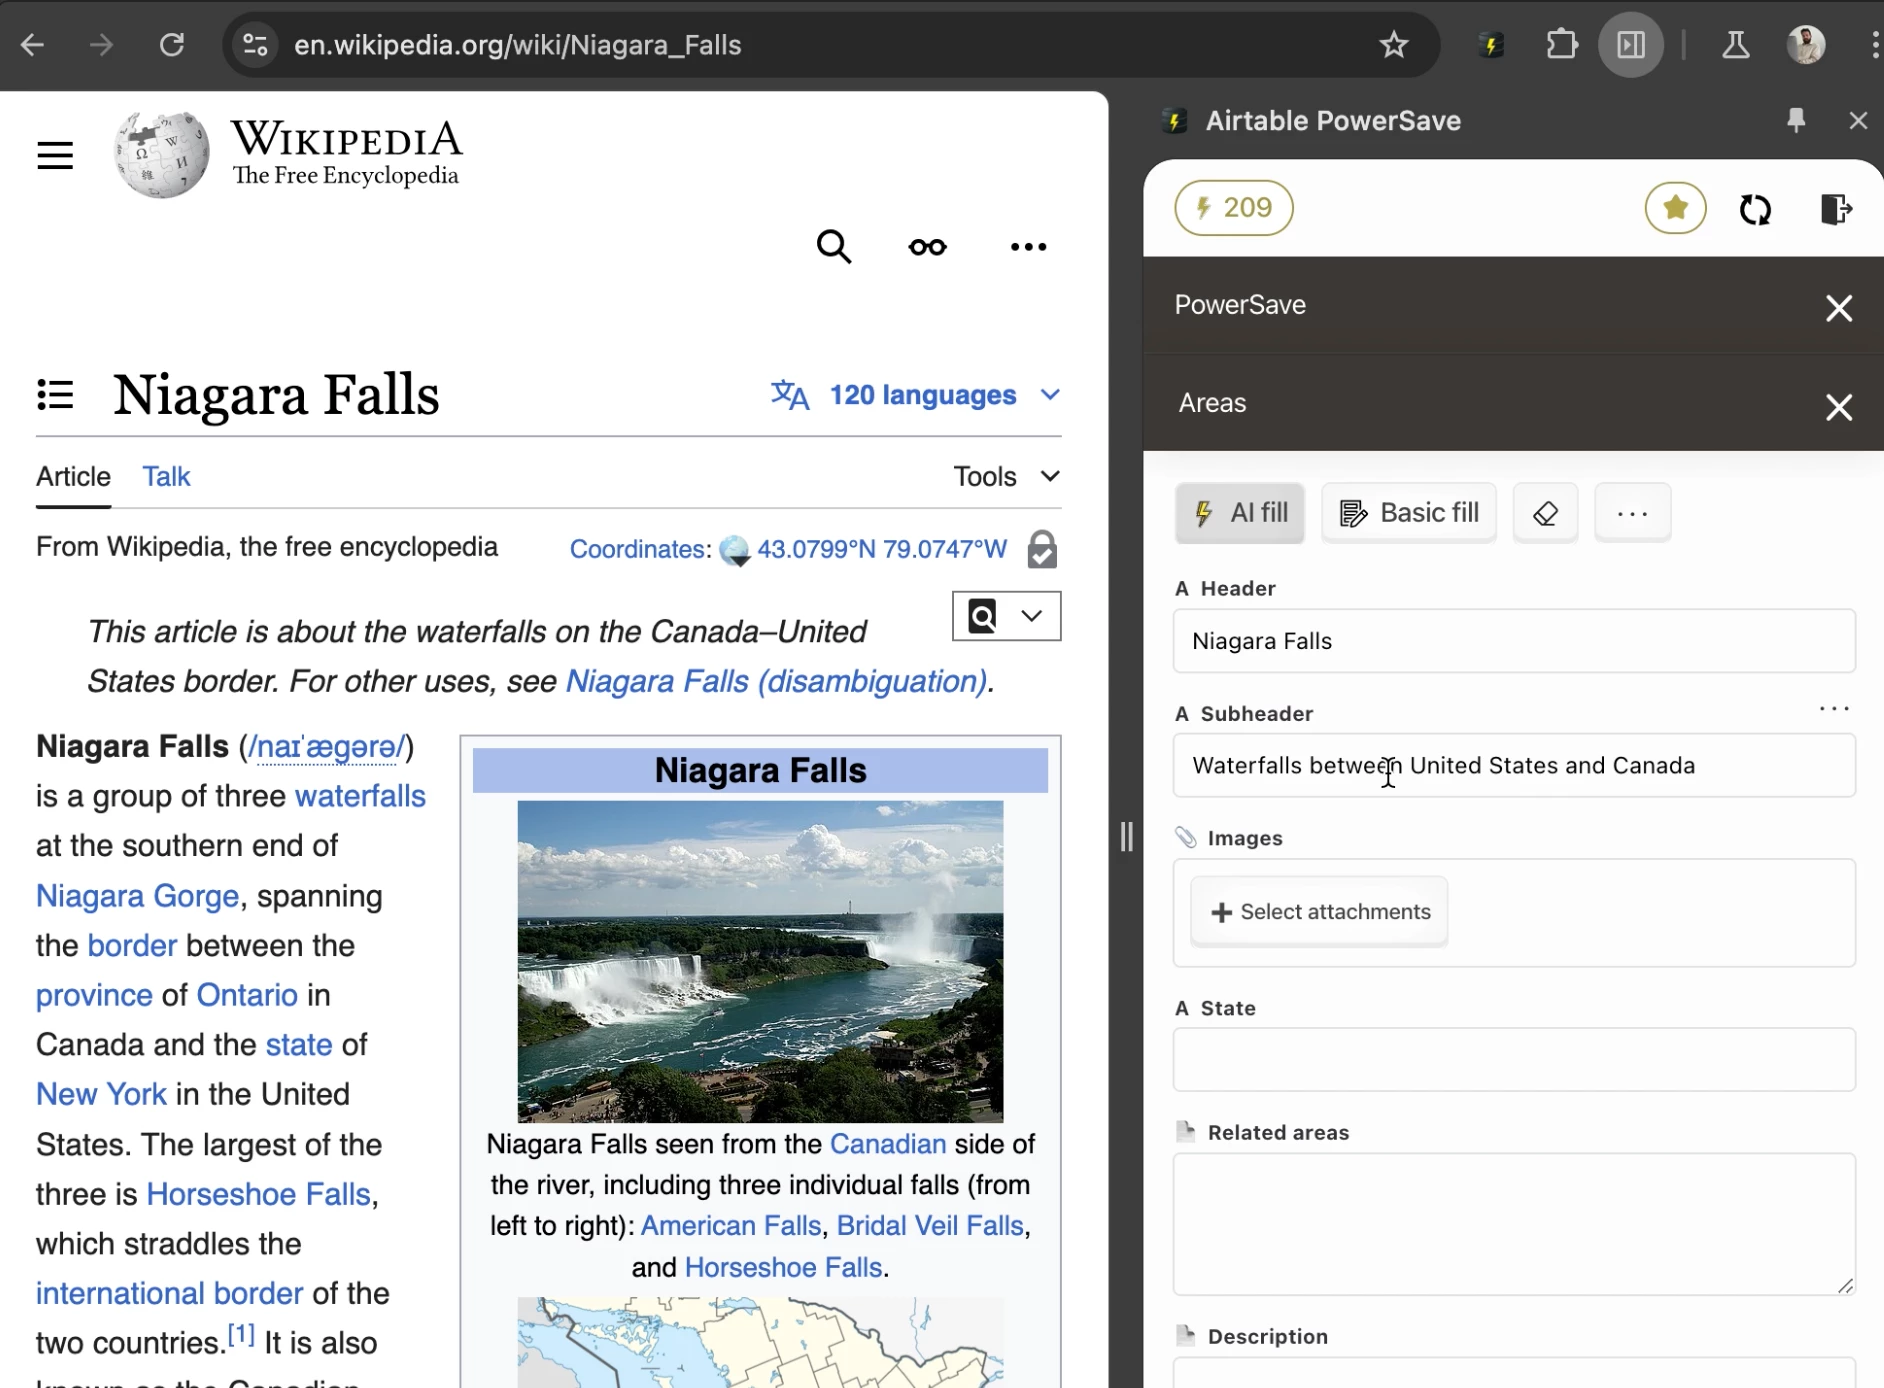Click the address bar URL text
The height and width of the screenshot is (1388, 1884).
coord(517,45)
